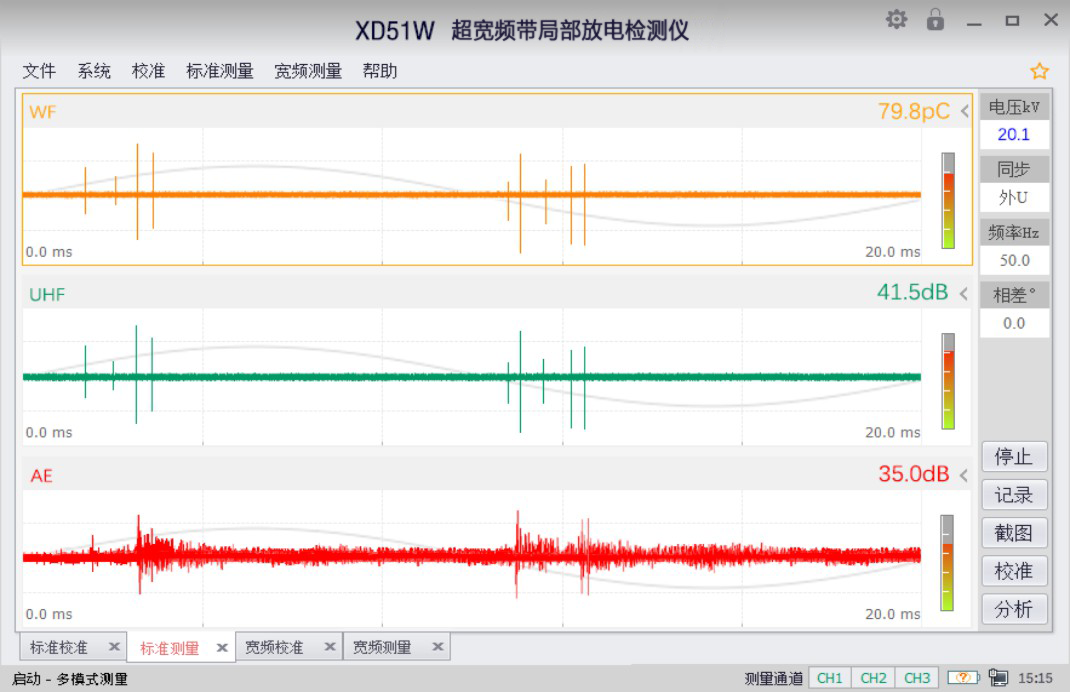
Task: Expand the UHF panel chevron arrow
Action: pyautogui.click(x=965, y=293)
